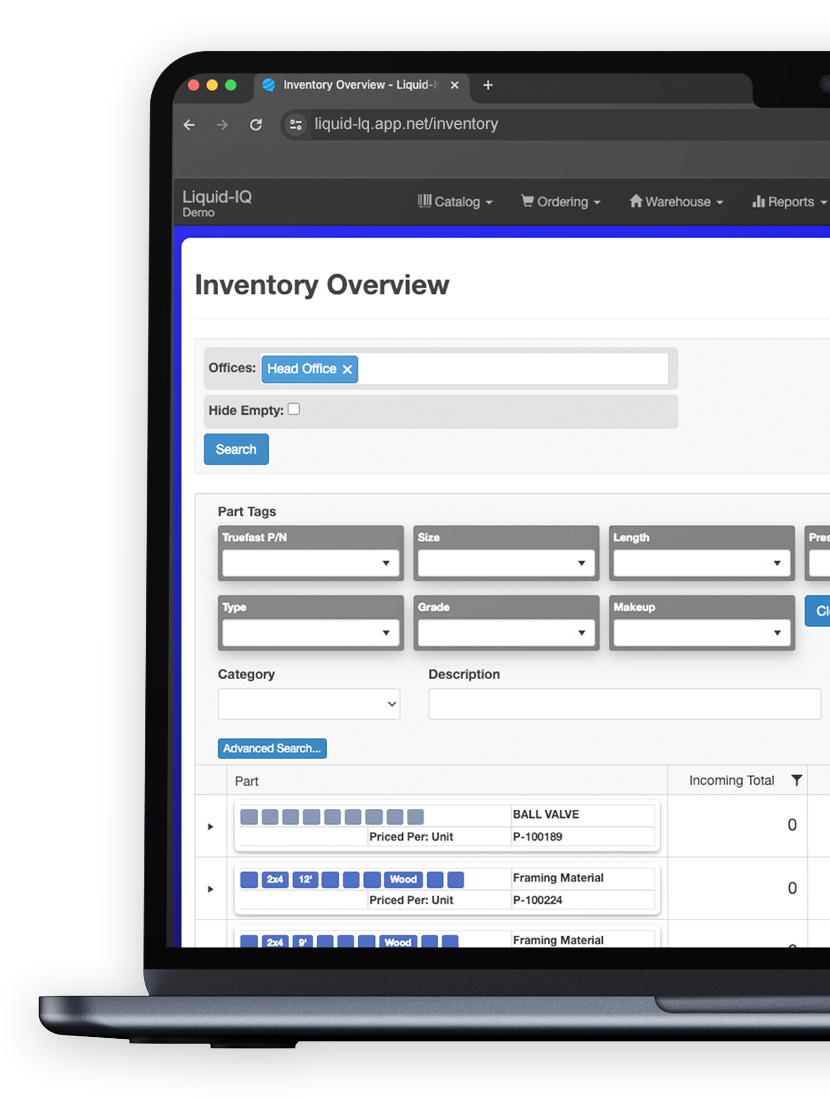The height and width of the screenshot is (1100, 830).
Task: Click the filter funnel on Incoming Total column
Action: tap(795, 781)
